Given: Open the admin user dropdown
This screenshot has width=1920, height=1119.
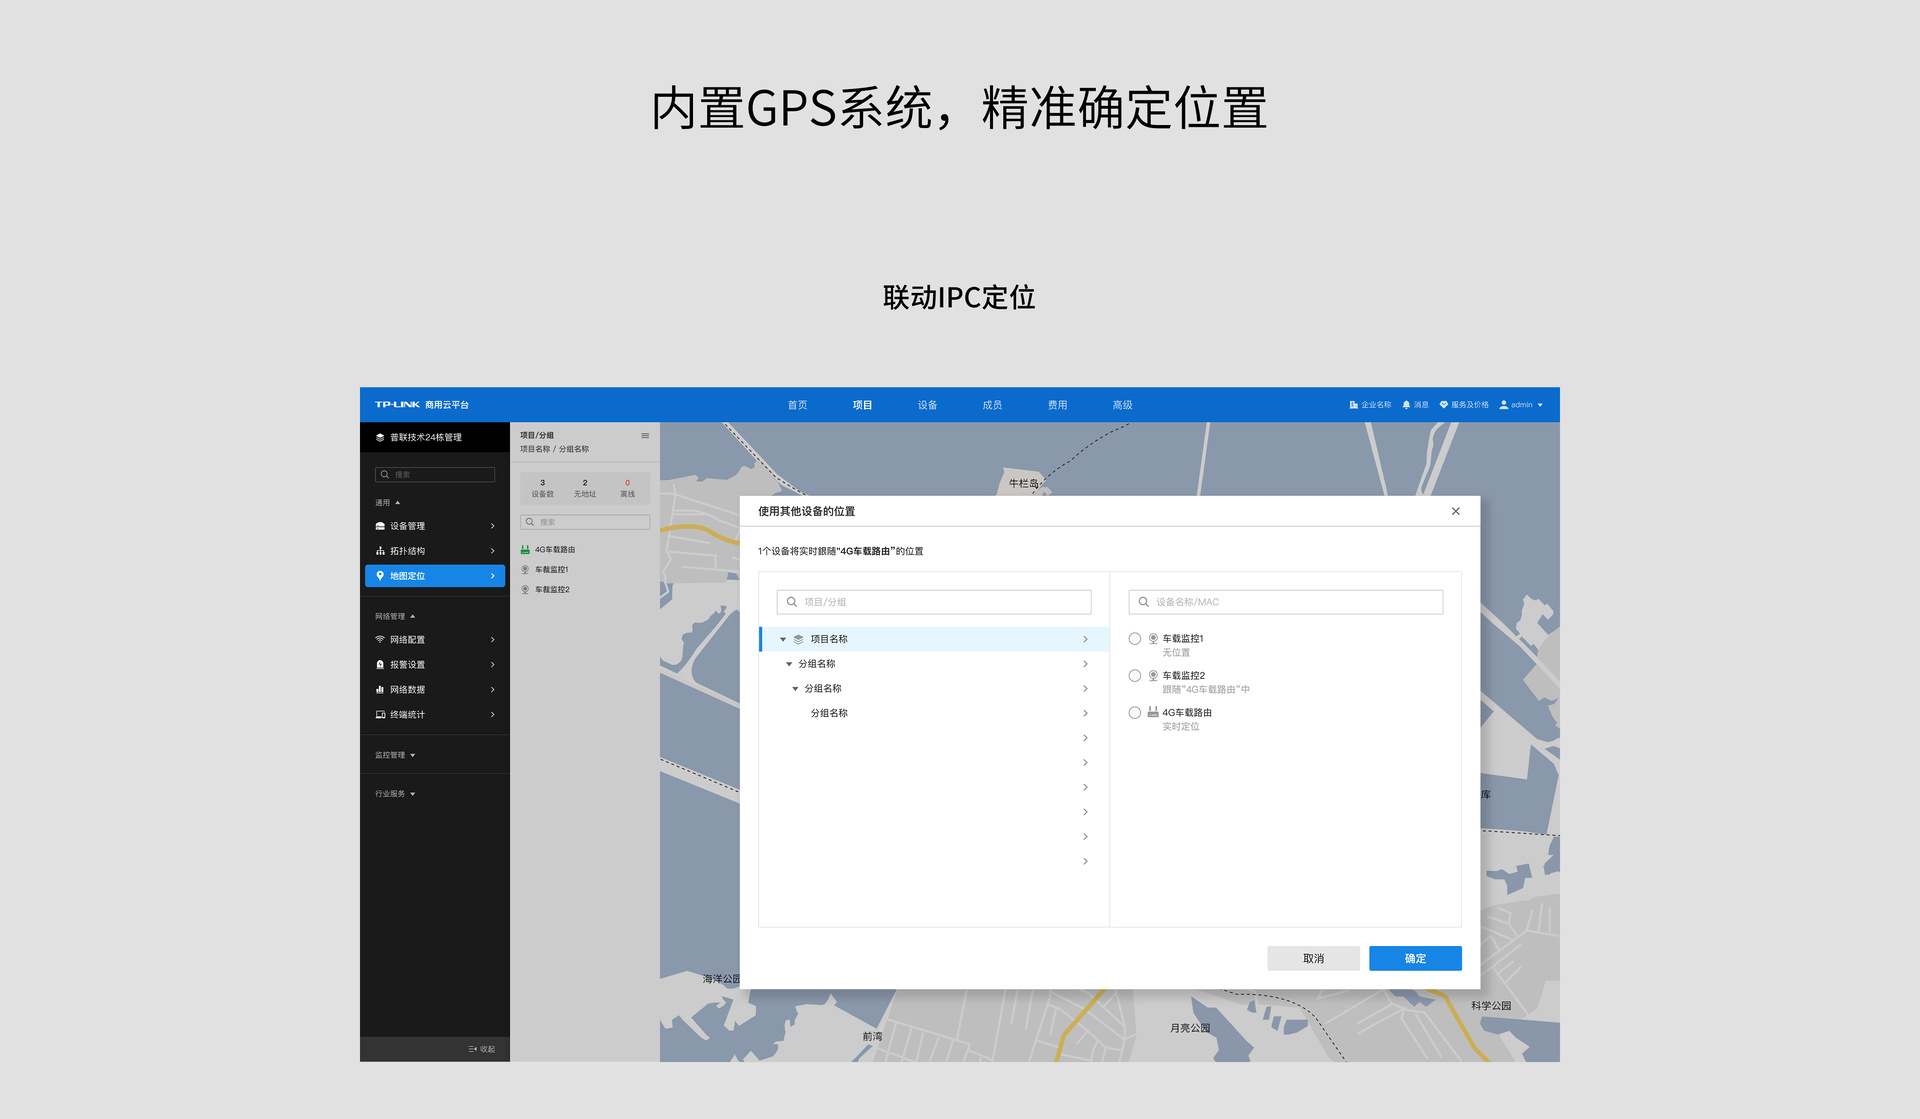Looking at the screenshot, I should coord(1521,405).
